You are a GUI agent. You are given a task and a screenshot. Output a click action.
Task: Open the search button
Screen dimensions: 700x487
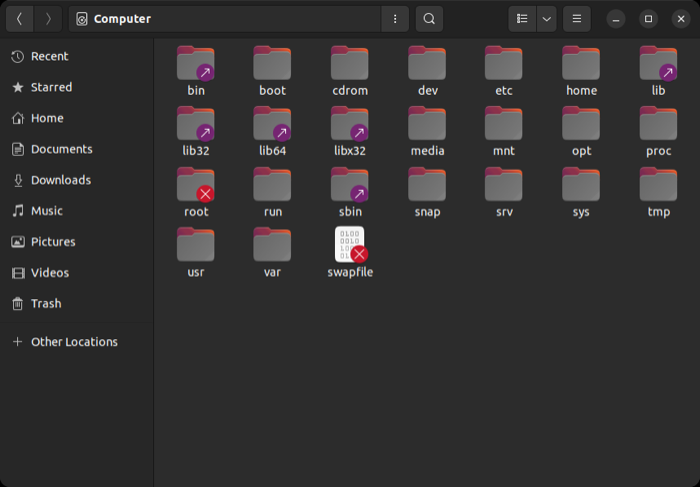point(429,19)
